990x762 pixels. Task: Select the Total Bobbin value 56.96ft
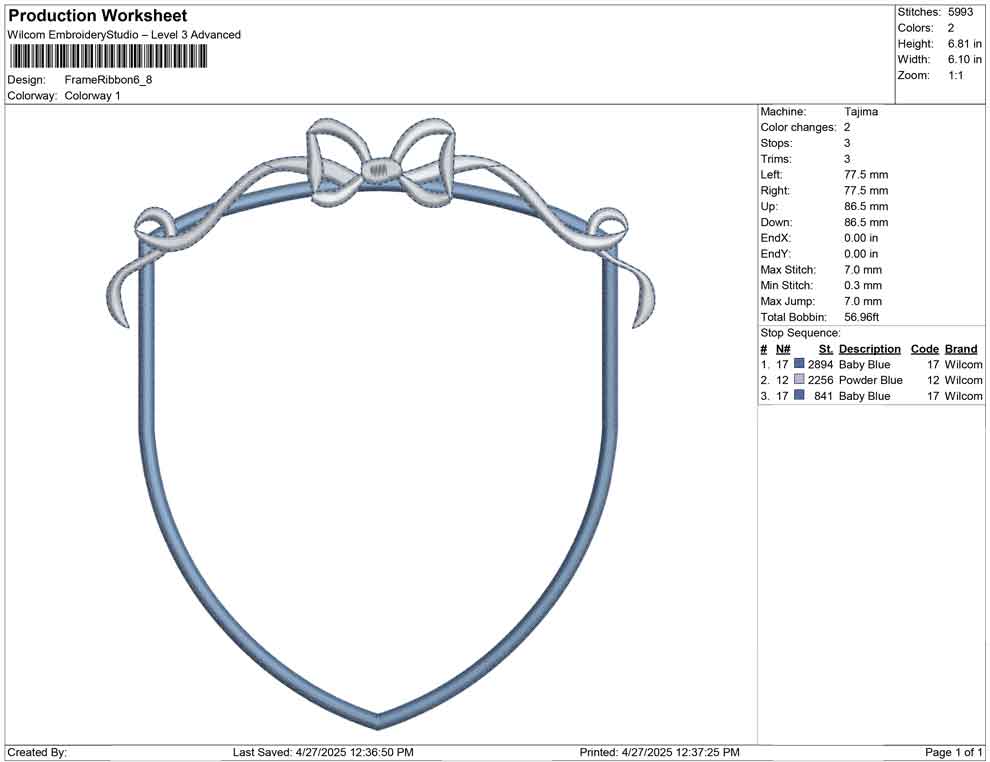[x=860, y=316]
